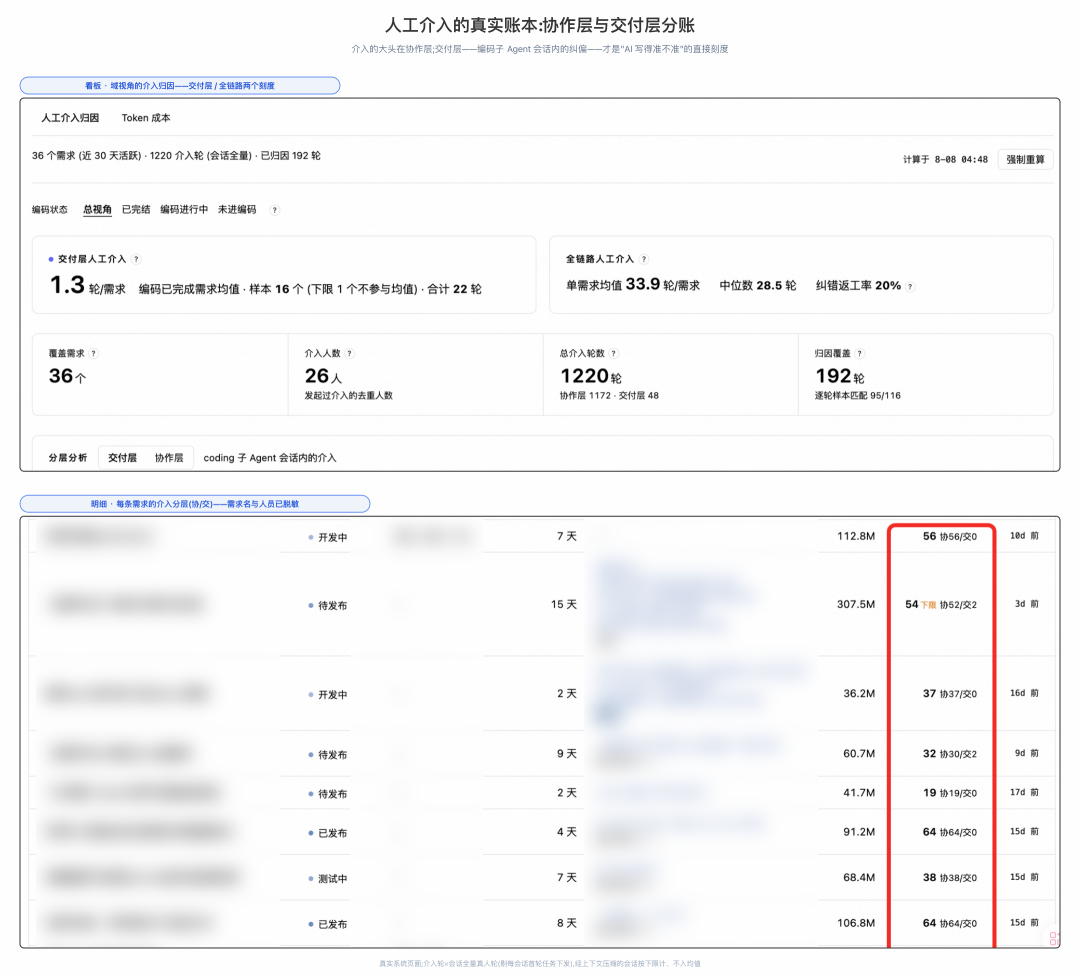Click the 38 协38/交0 intervention cell
The height and width of the screenshot is (976, 1080).
click(x=950, y=878)
